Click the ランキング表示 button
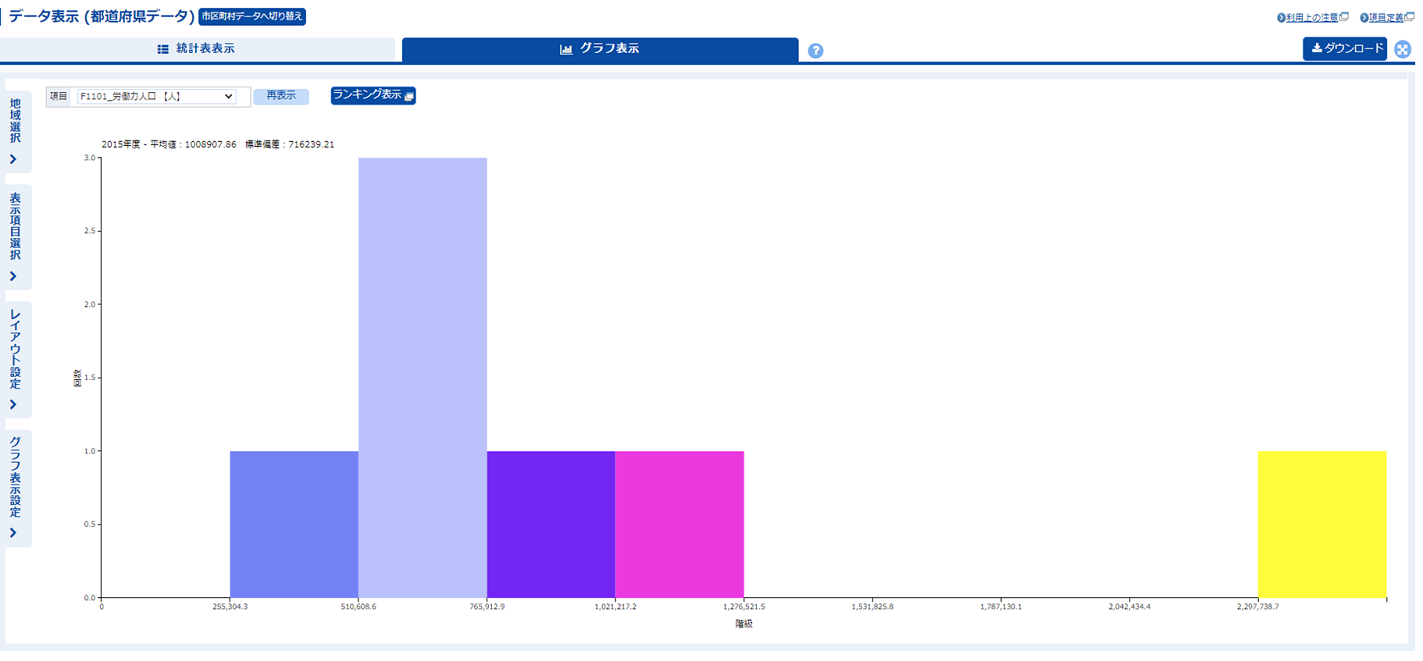 click(373, 95)
